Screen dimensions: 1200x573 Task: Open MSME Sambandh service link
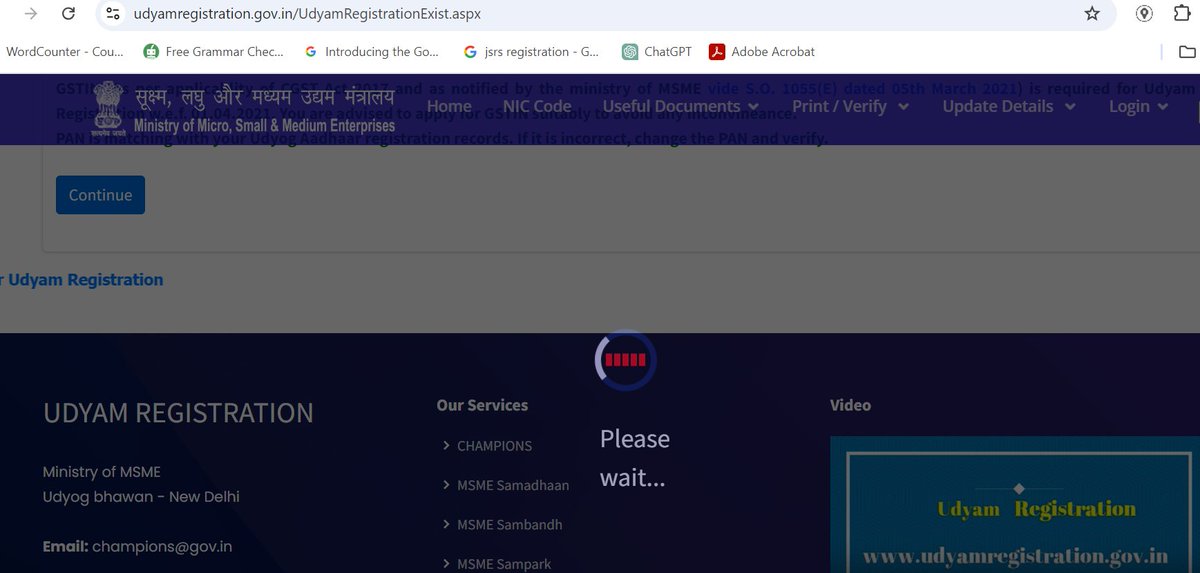click(x=510, y=525)
